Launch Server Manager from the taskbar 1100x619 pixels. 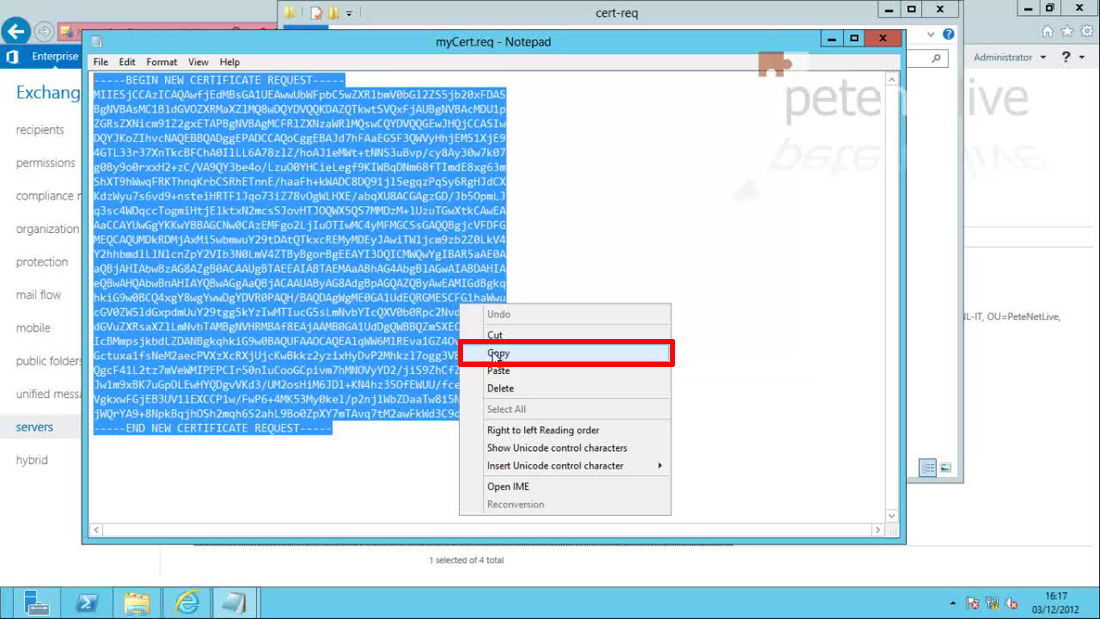(x=35, y=603)
